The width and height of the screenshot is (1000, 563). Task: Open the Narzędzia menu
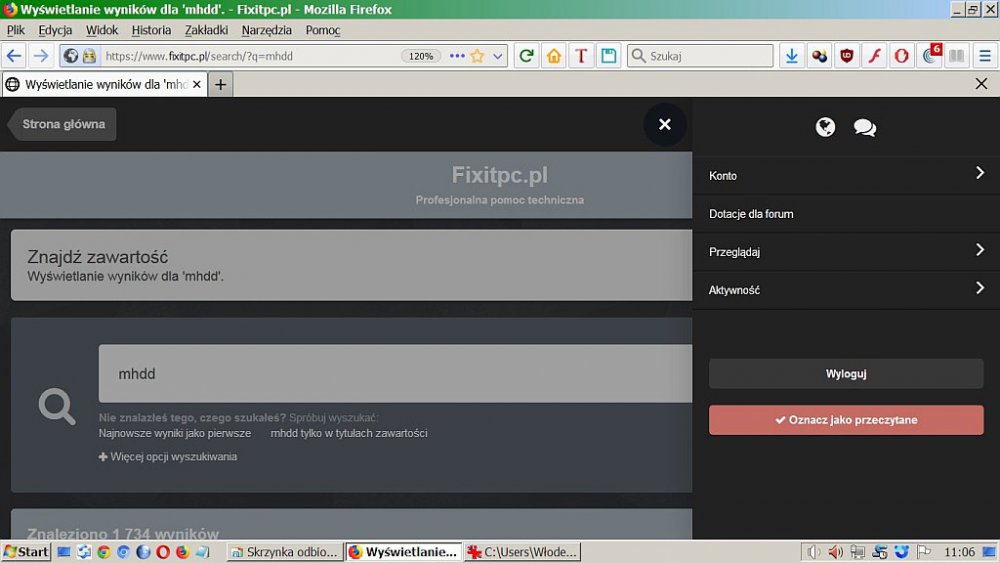(266, 30)
